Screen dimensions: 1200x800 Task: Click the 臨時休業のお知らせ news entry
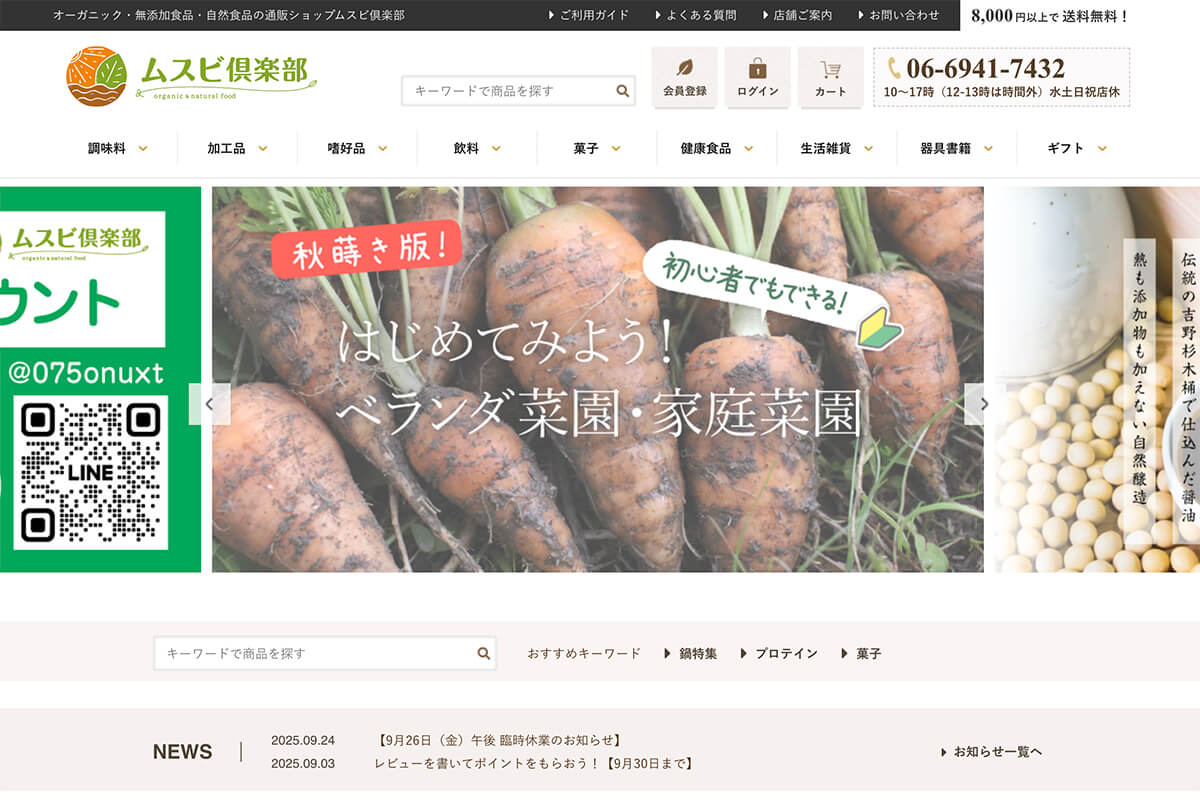[x=500, y=741]
